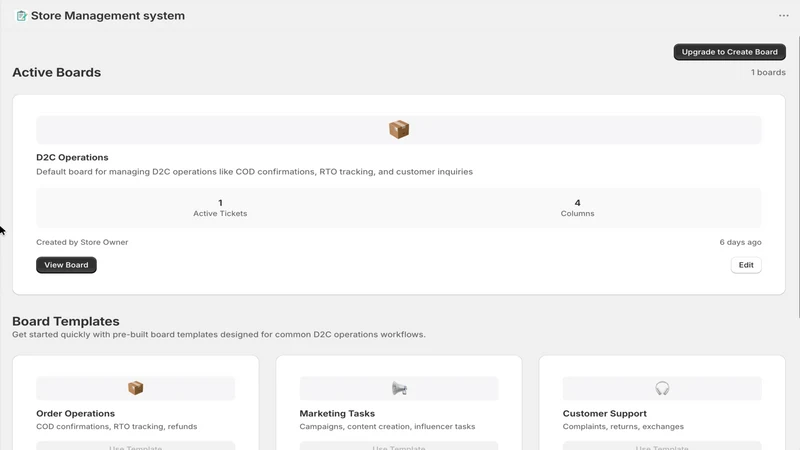Viewport: 800px width, 450px height.
Task: Edit the D2C Operations board
Action: tap(746, 265)
